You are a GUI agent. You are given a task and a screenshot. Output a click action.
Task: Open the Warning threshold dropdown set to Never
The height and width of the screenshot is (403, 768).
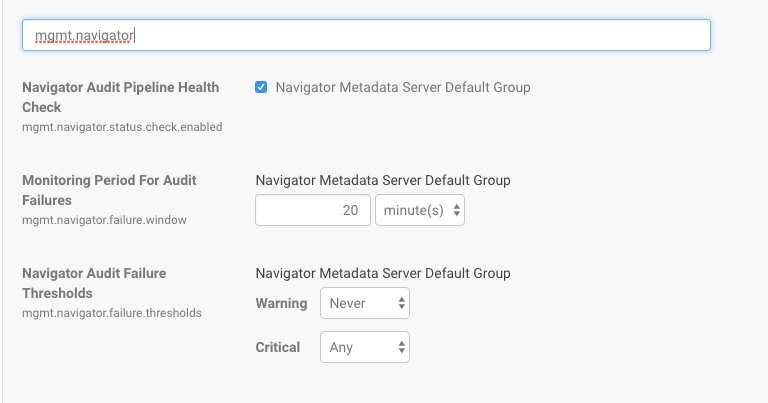click(364, 303)
